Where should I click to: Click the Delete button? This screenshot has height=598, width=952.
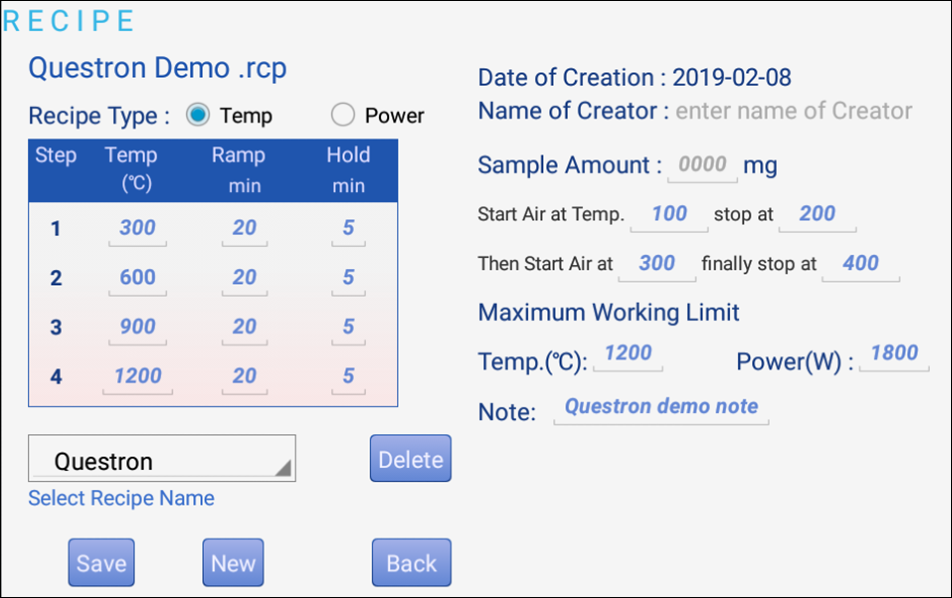(x=410, y=459)
